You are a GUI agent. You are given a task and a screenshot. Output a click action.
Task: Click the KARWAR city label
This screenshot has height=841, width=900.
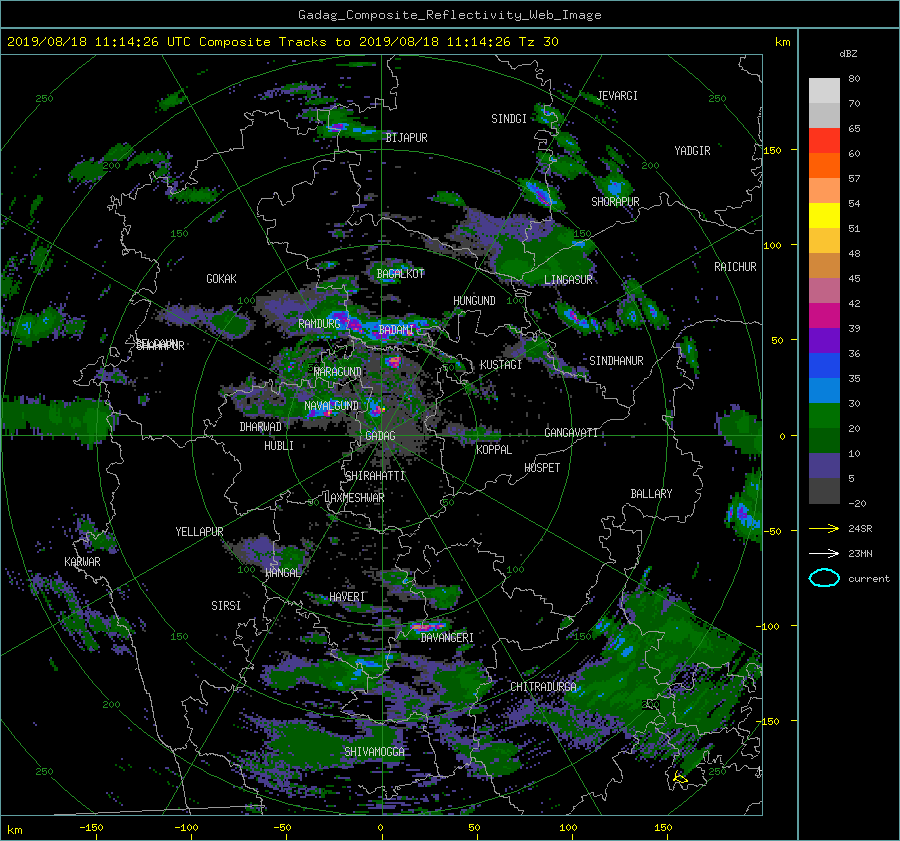point(82,562)
